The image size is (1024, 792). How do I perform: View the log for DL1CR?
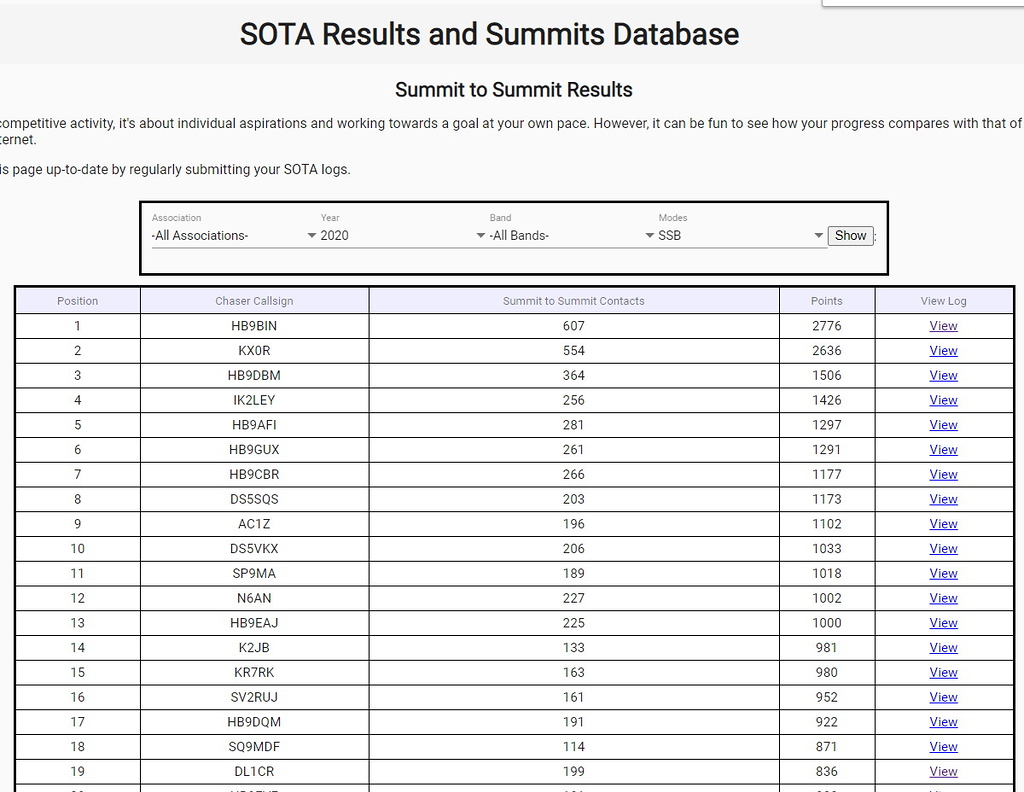[943, 771]
